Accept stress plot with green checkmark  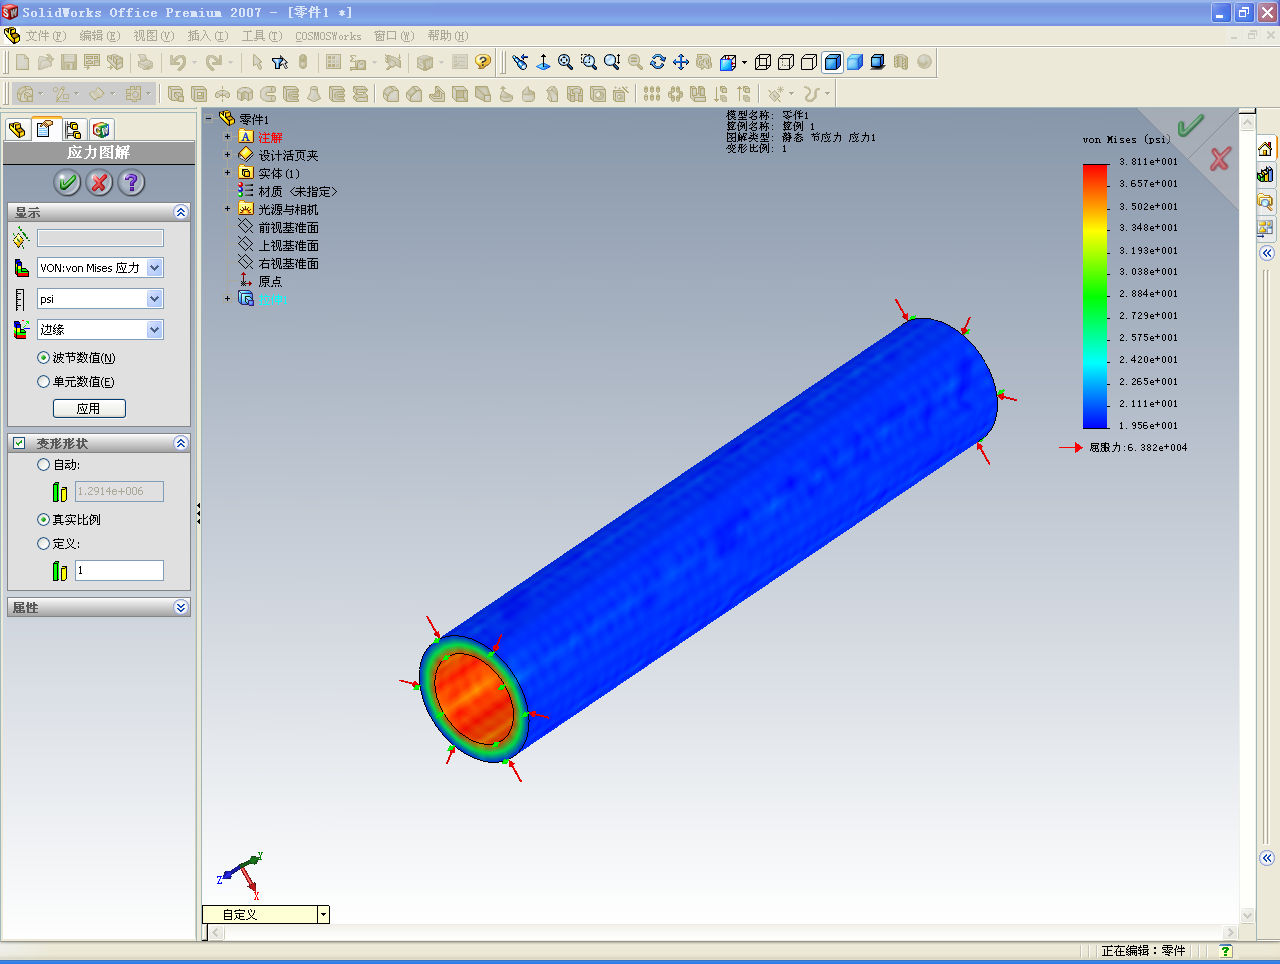[x=67, y=183]
